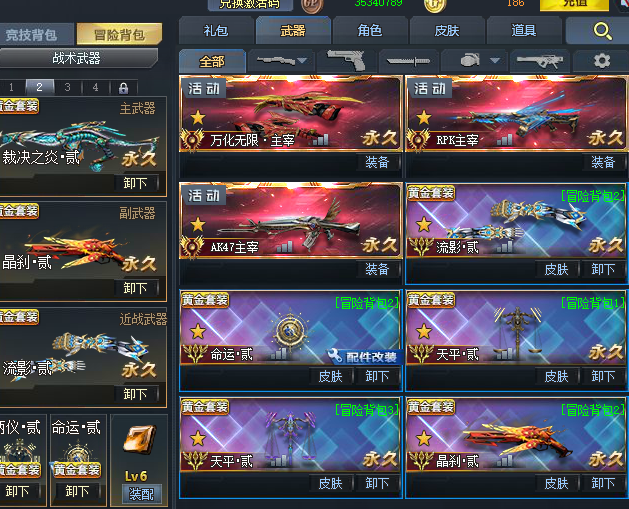Click the 配件改装 wrench icon
The image size is (629, 509).
click(335, 355)
